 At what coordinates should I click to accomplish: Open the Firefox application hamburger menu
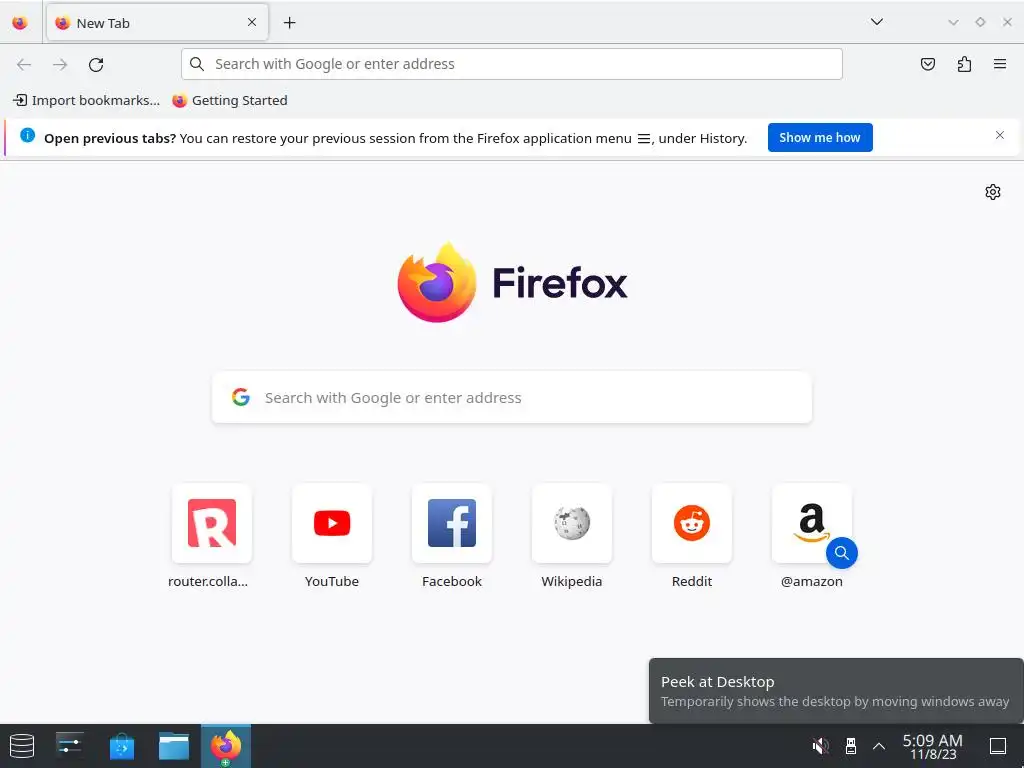1000,64
